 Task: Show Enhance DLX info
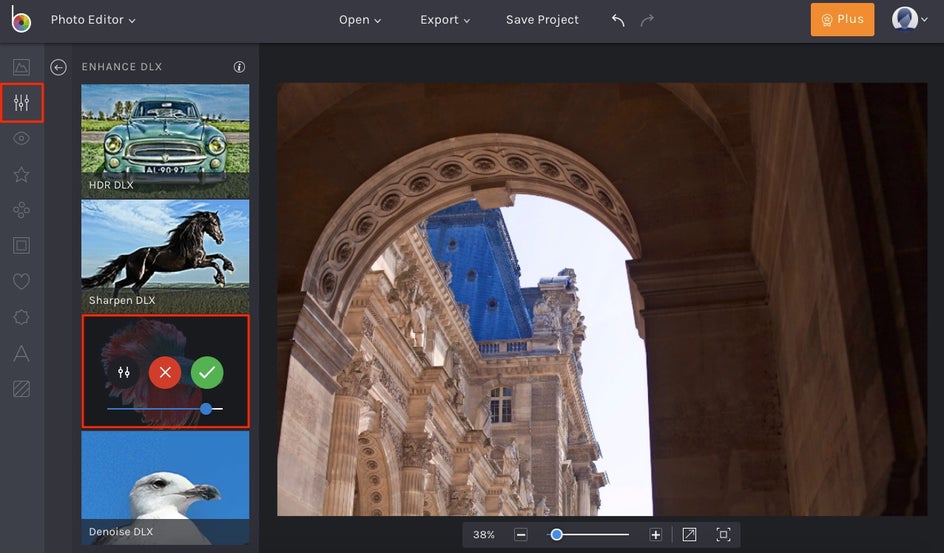pos(239,67)
